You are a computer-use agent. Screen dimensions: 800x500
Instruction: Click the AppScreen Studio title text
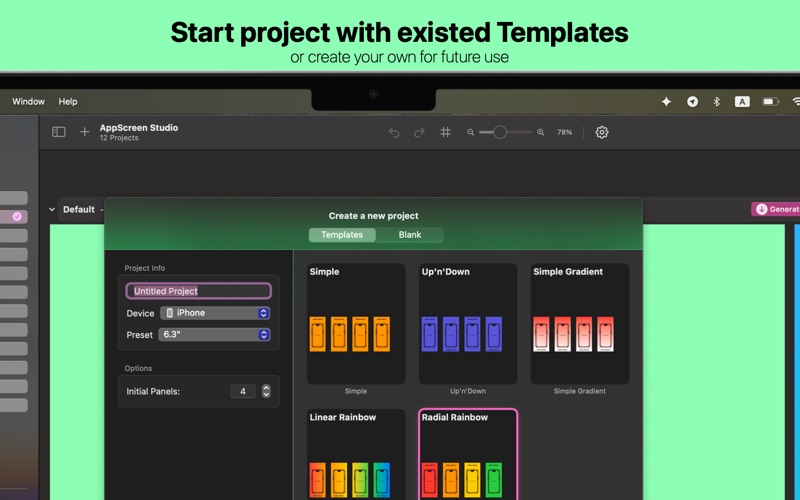(x=139, y=128)
